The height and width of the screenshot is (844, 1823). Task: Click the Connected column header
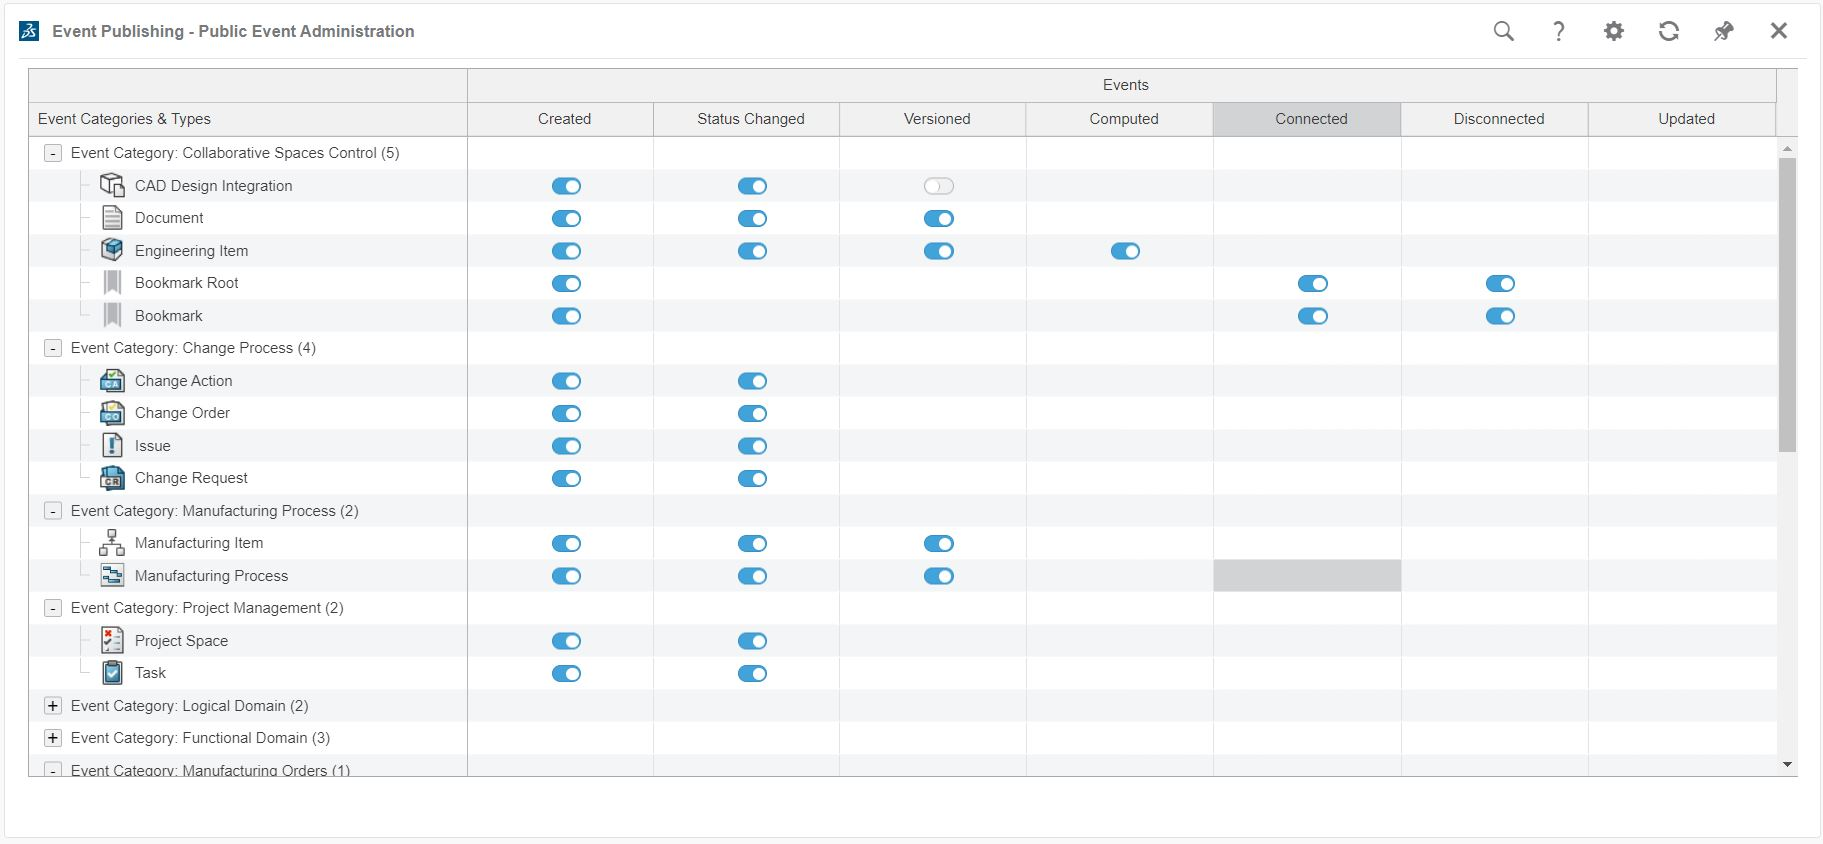click(x=1310, y=119)
